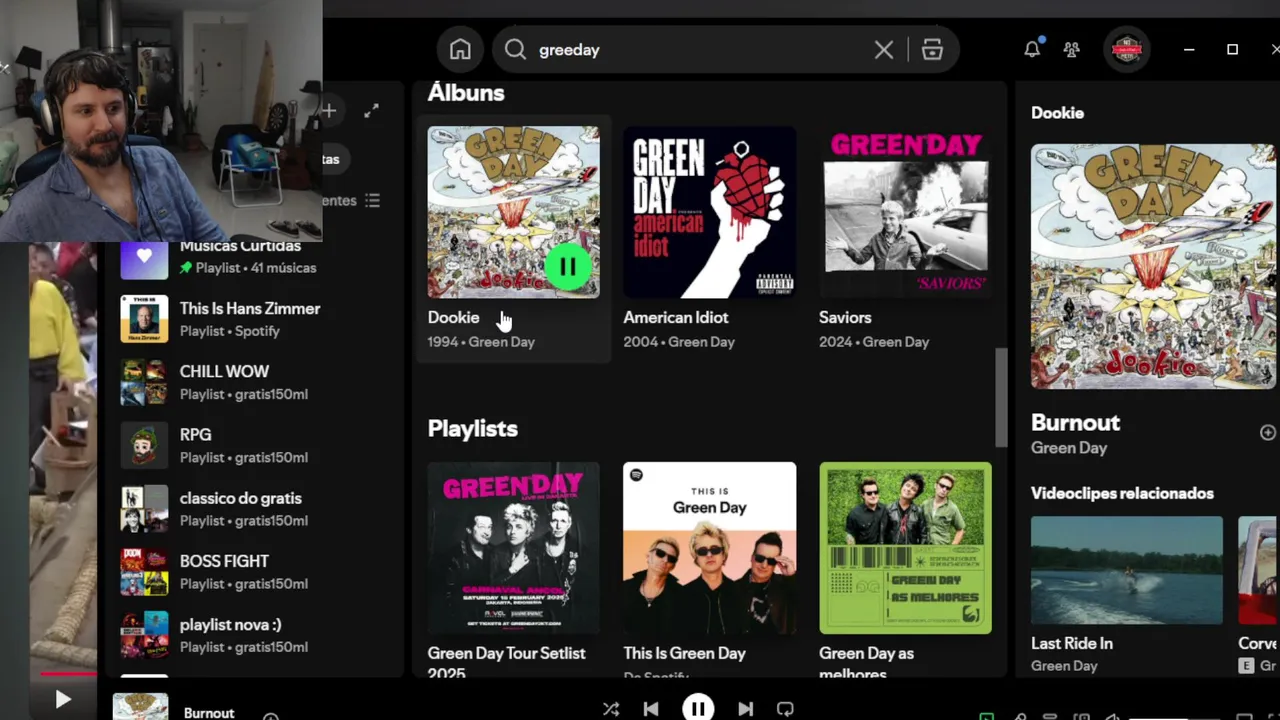Click play button in video window behind
Screen dimensions: 1280x720
62,700
